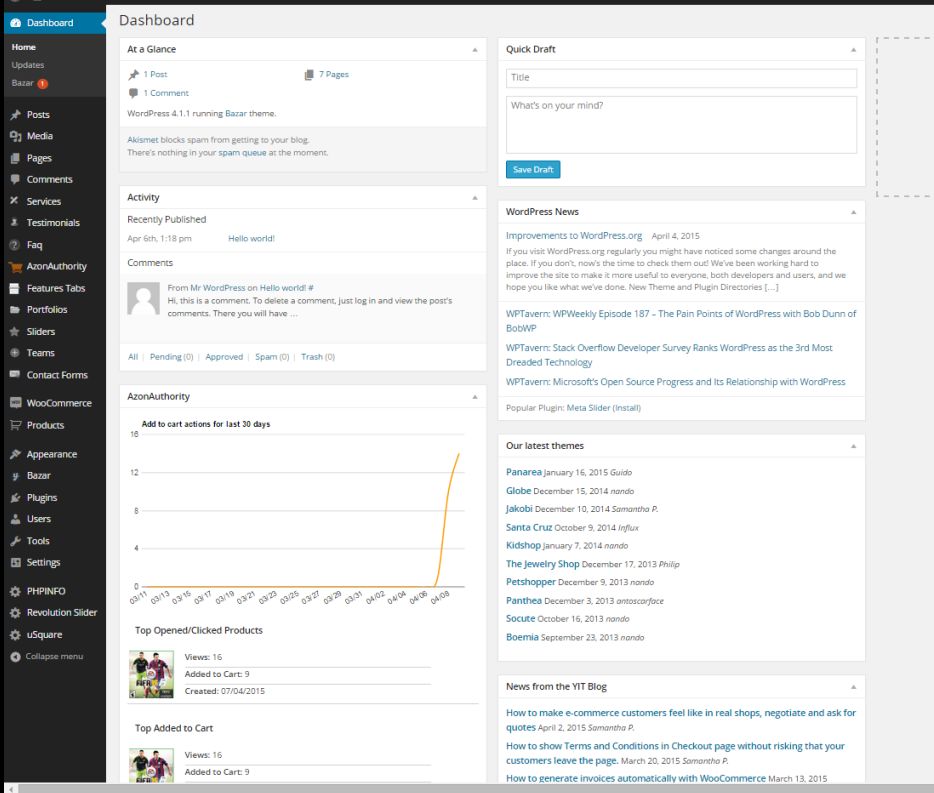Screen dimensions: 934x793
Task: Click the Users icon in sidebar
Action: [x=15, y=519]
